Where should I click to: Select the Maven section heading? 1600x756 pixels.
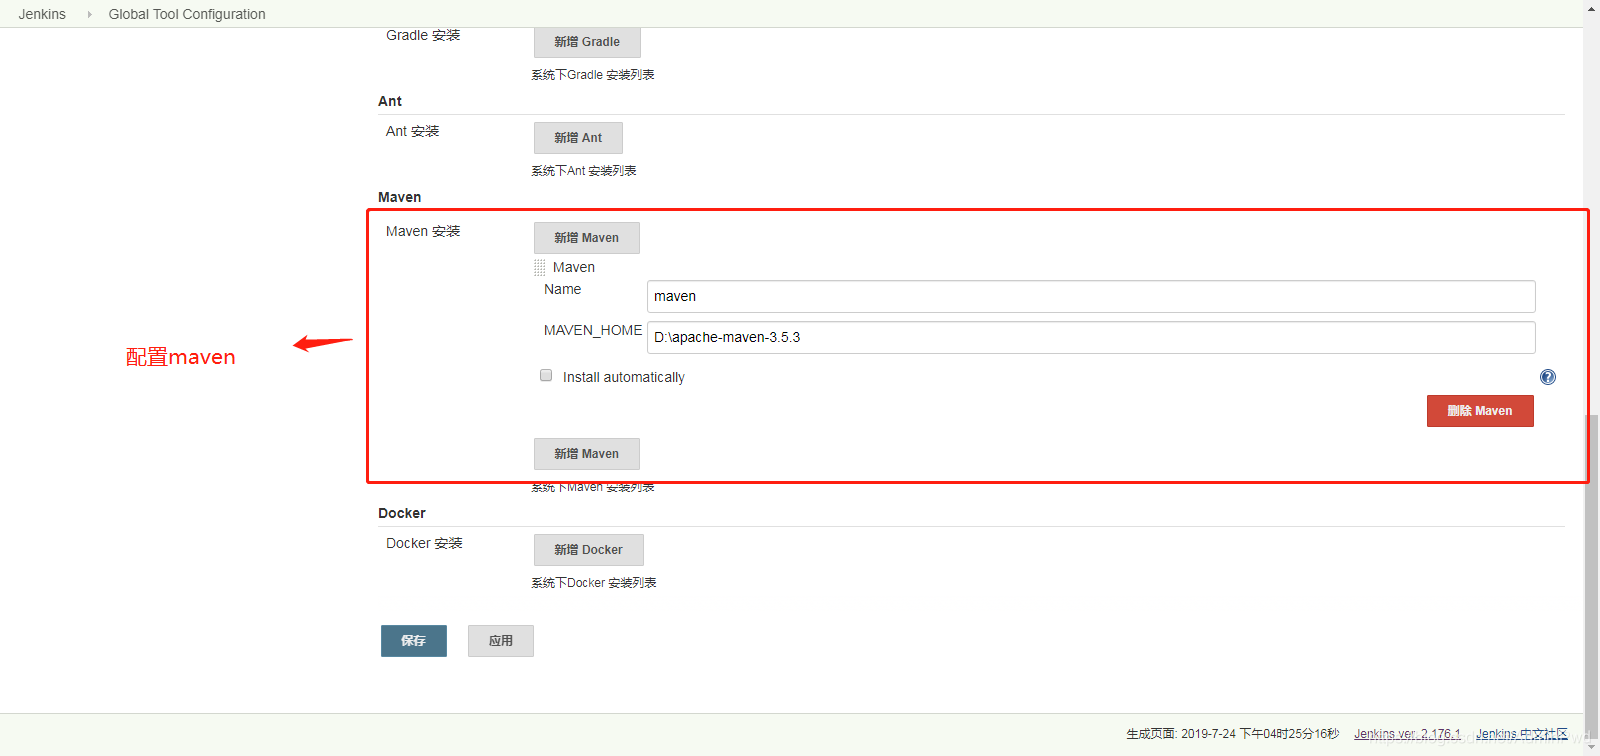coord(400,197)
